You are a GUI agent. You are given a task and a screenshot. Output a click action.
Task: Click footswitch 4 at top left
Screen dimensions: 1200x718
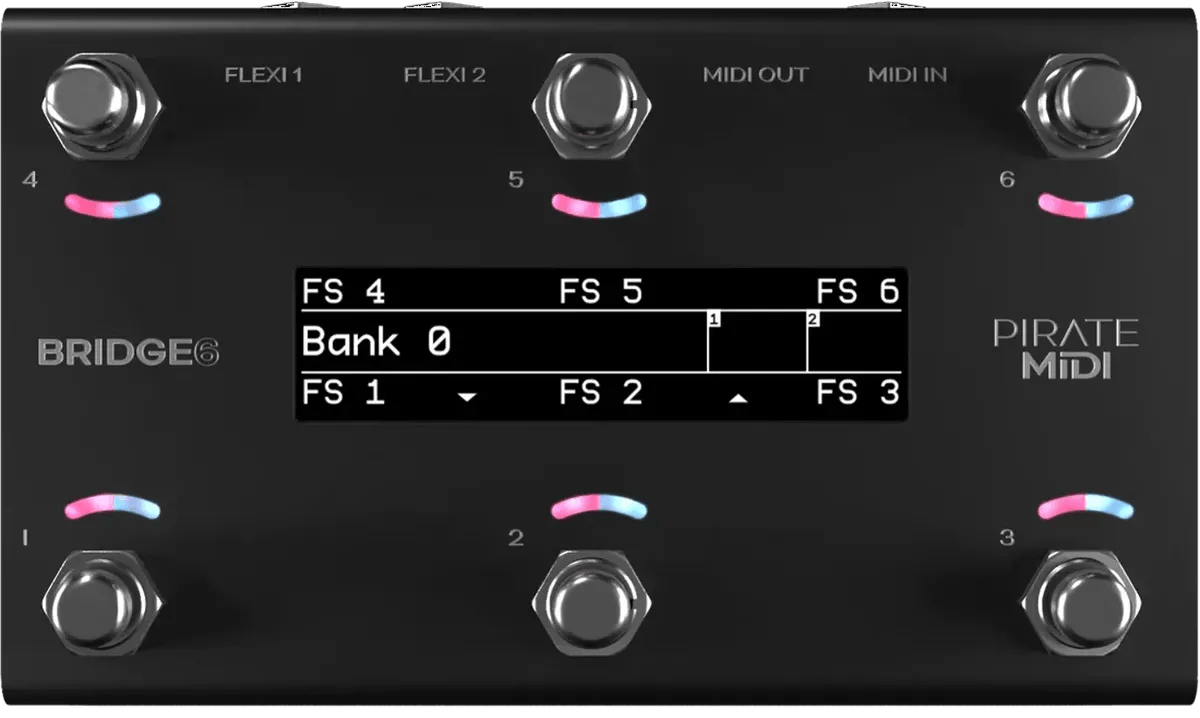point(104,105)
